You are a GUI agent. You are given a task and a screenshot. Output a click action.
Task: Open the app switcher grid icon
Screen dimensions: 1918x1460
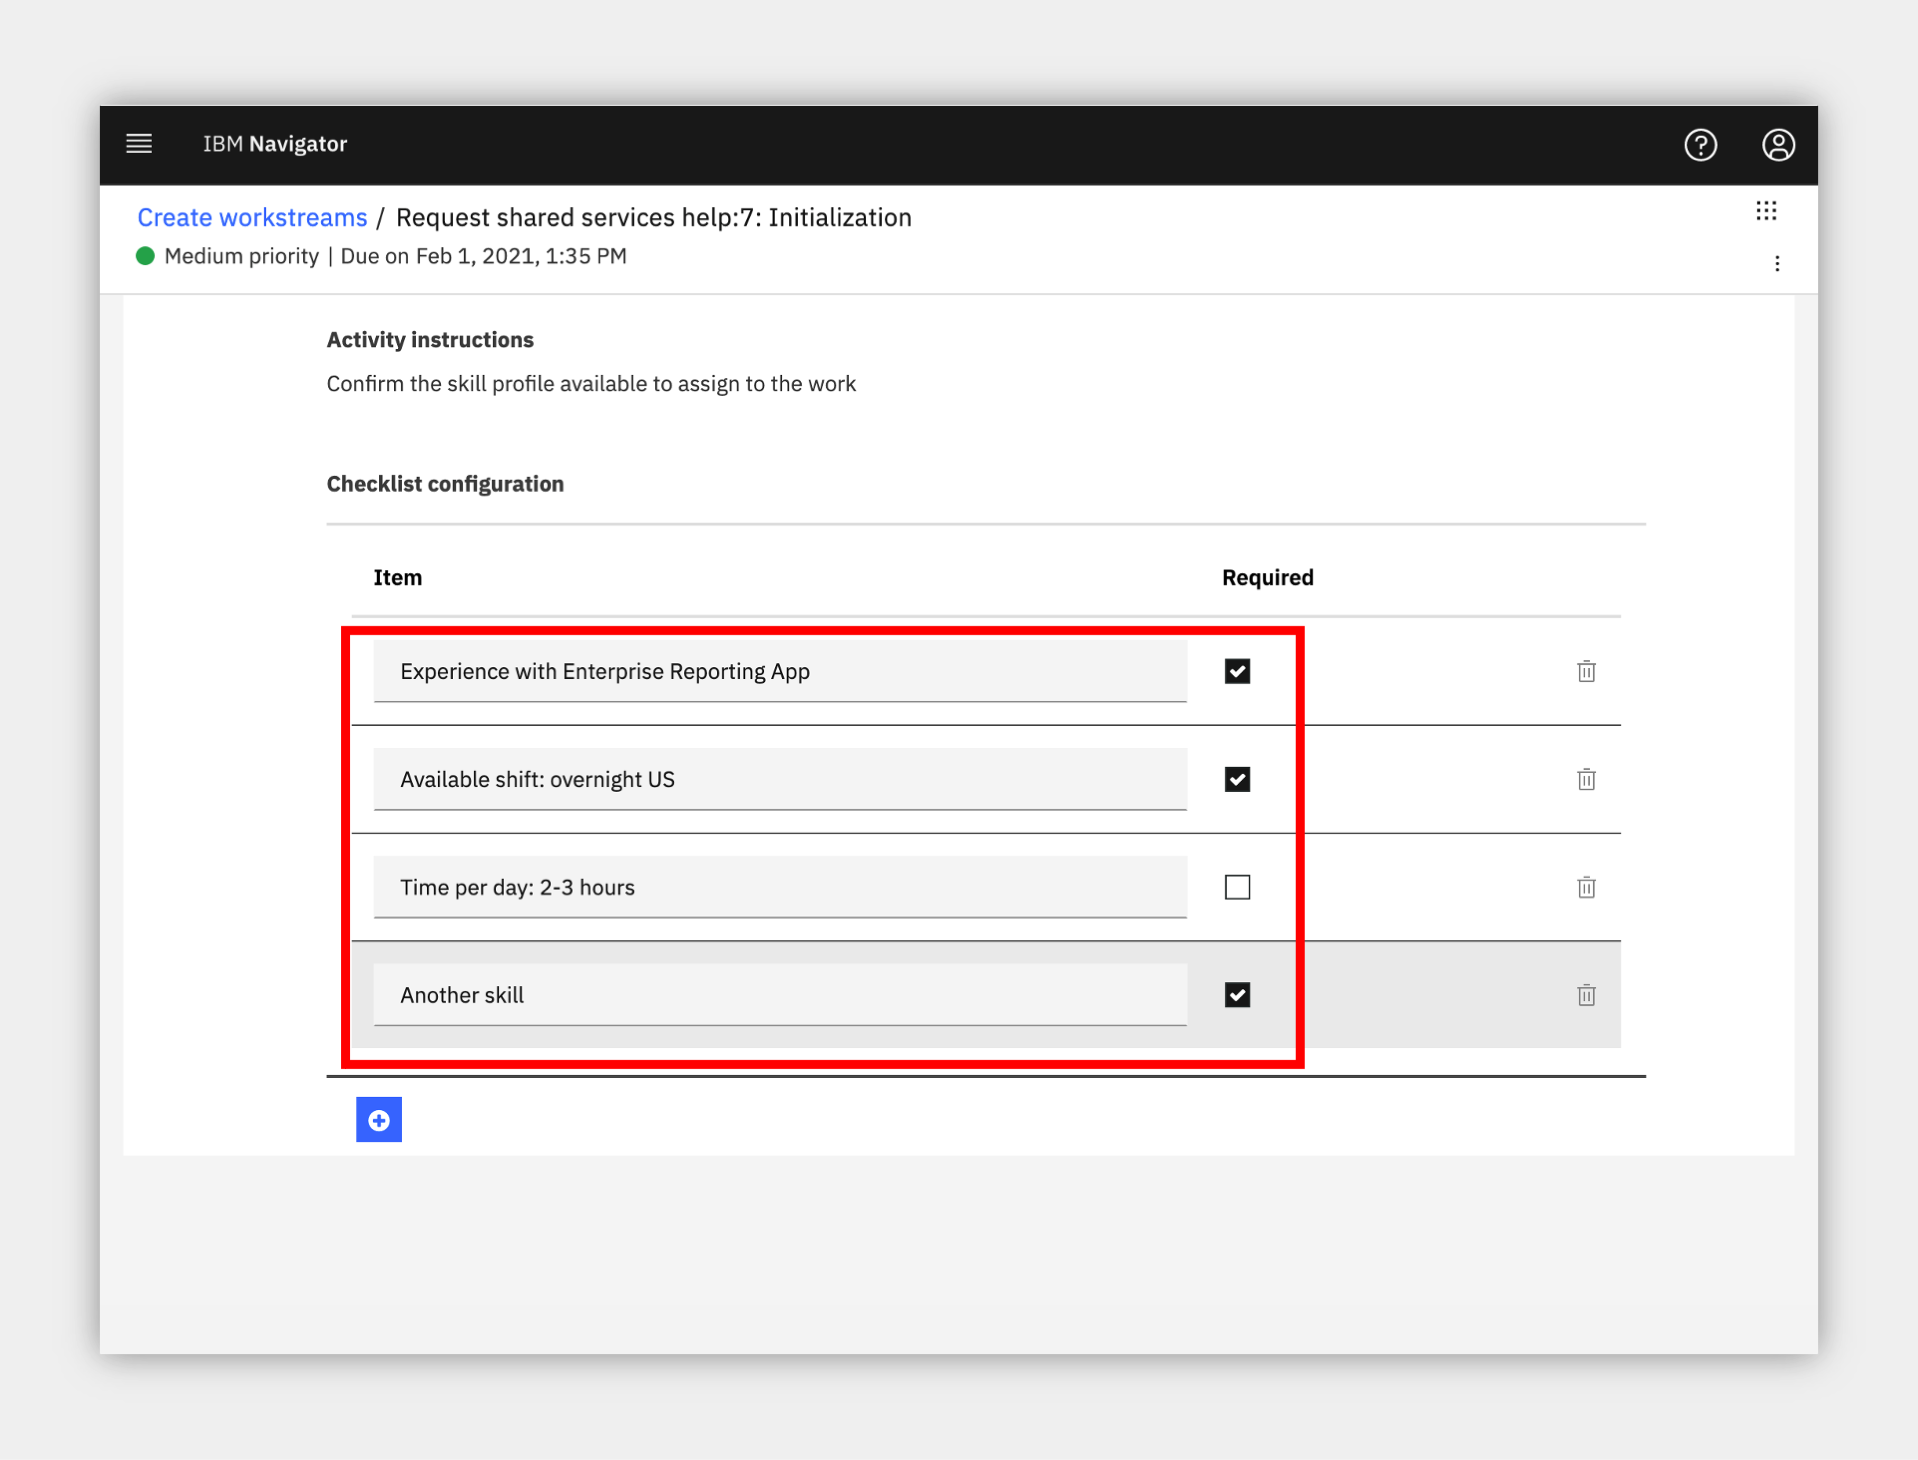pos(1766,211)
